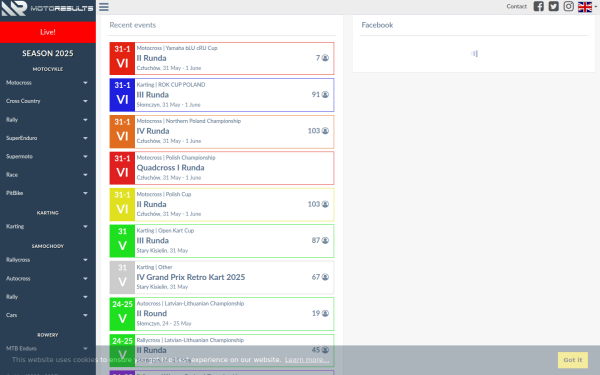
Task: Open the Twitter social icon
Action: (x=553, y=6)
